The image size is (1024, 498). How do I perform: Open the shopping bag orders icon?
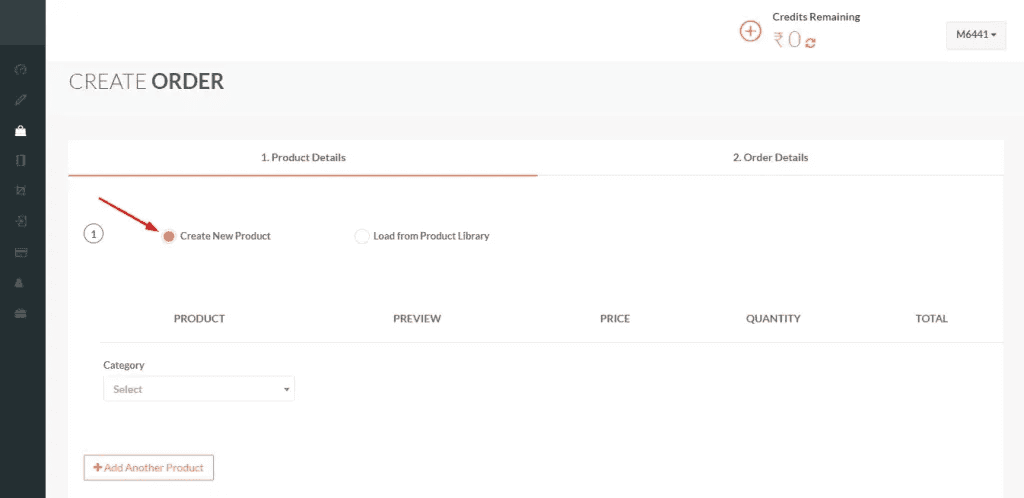[21, 131]
